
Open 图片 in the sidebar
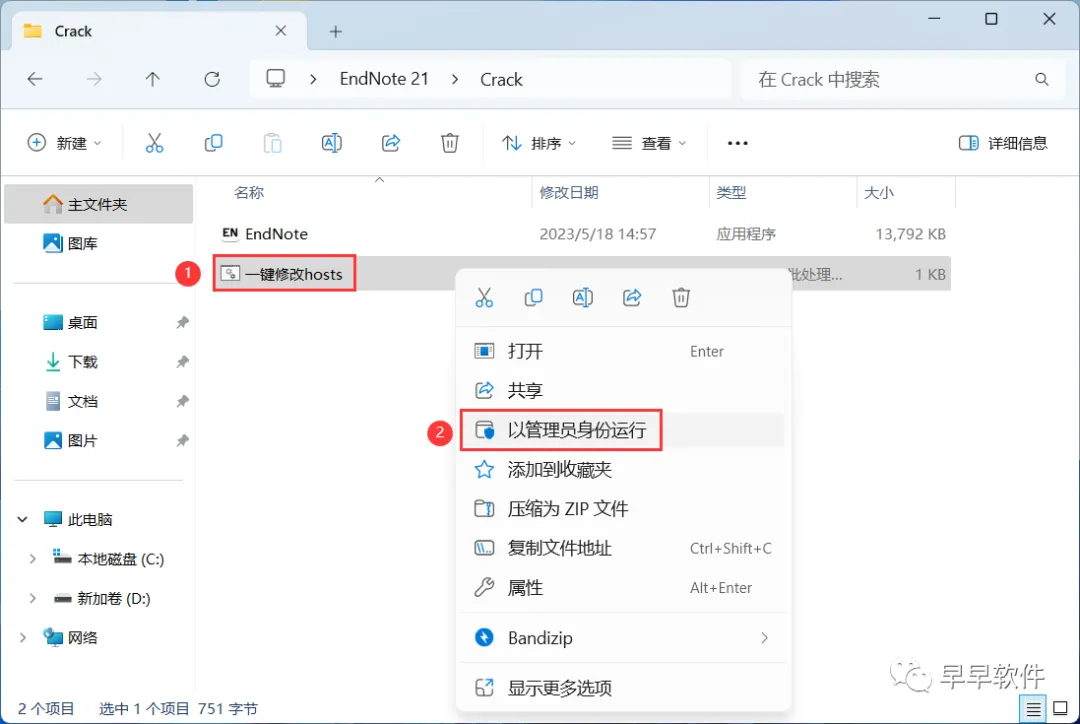tap(98, 440)
